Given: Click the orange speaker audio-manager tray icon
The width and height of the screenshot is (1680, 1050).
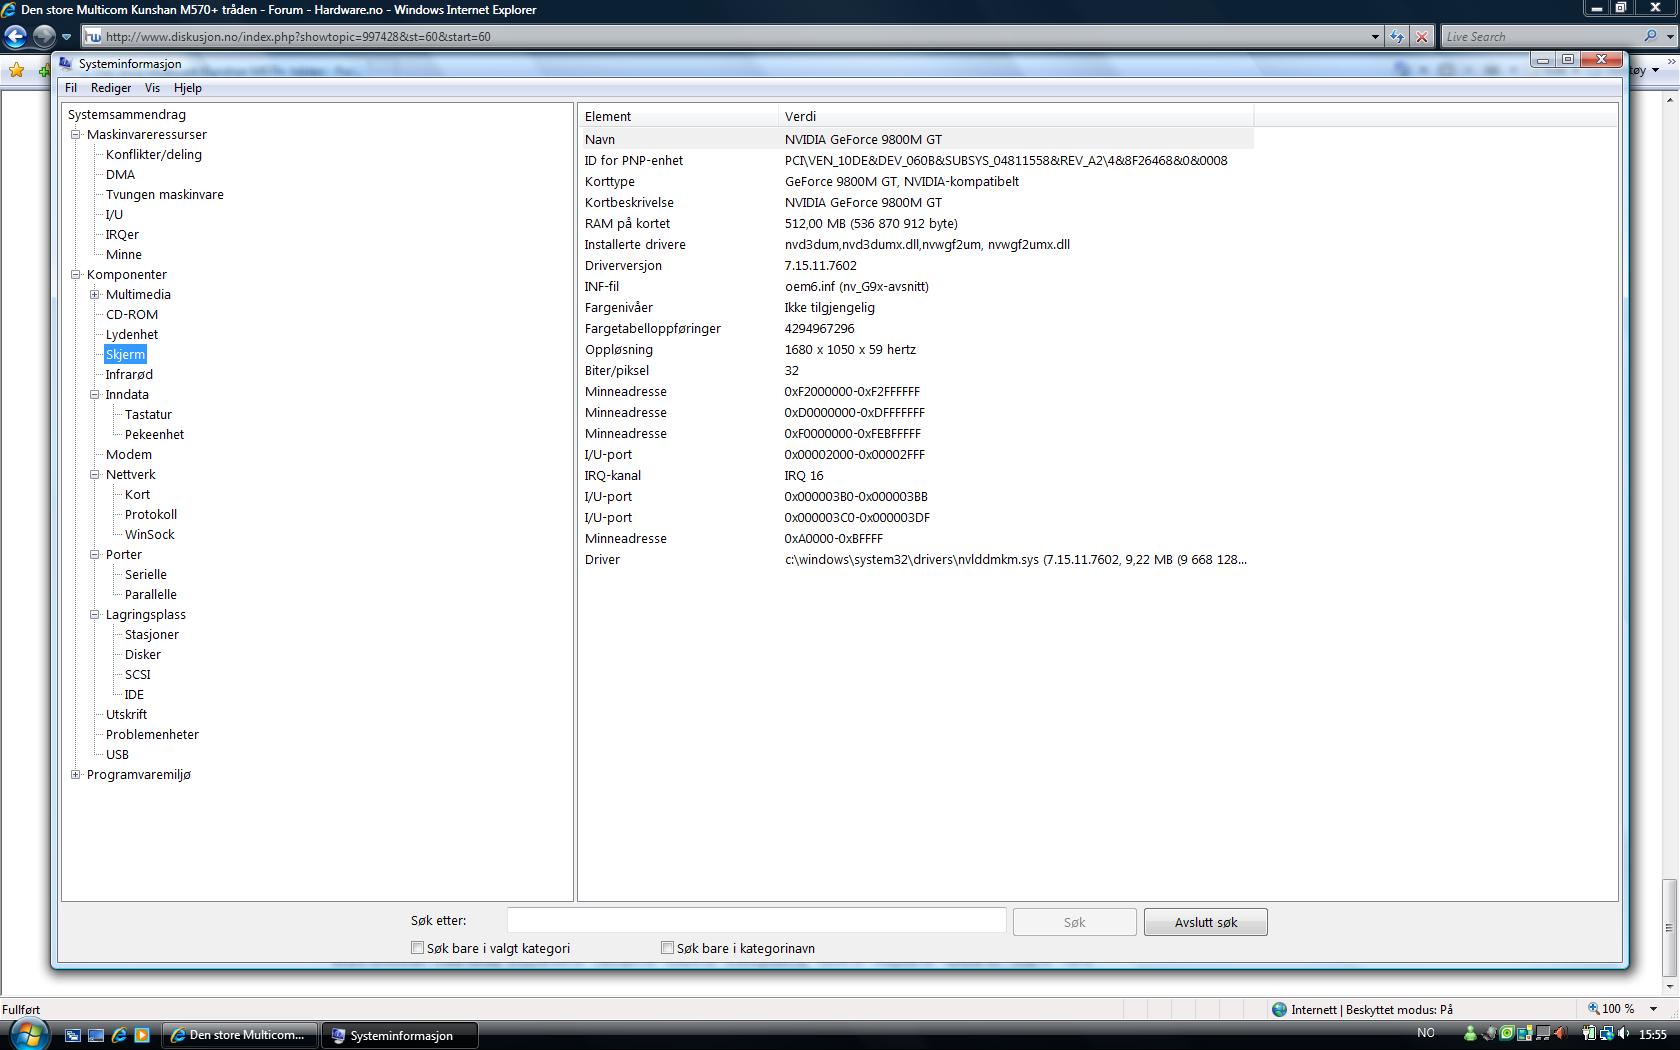Looking at the screenshot, I should tap(1560, 1034).
